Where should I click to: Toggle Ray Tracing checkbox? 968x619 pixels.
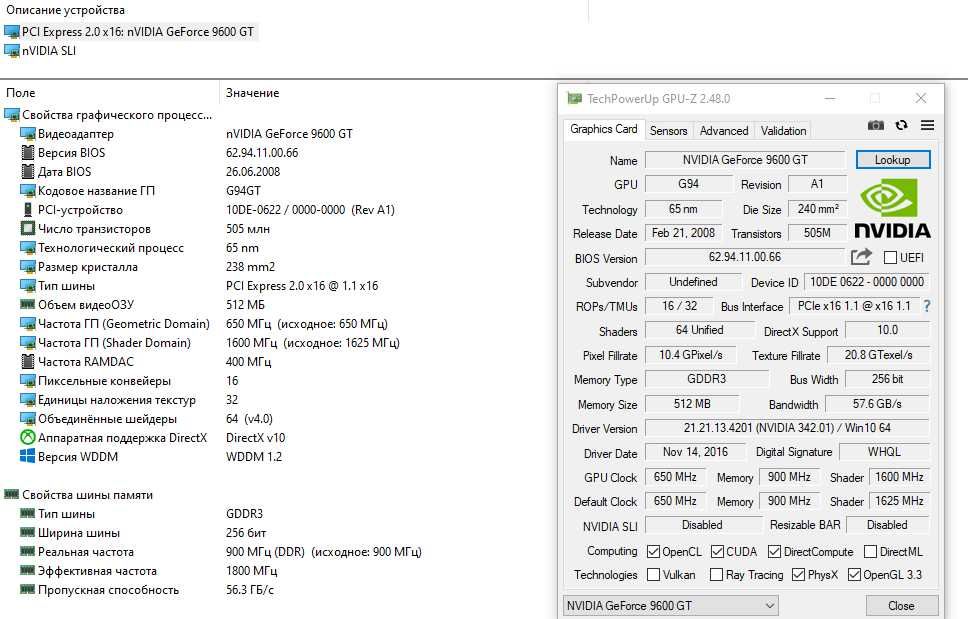(x=716, y=575)
